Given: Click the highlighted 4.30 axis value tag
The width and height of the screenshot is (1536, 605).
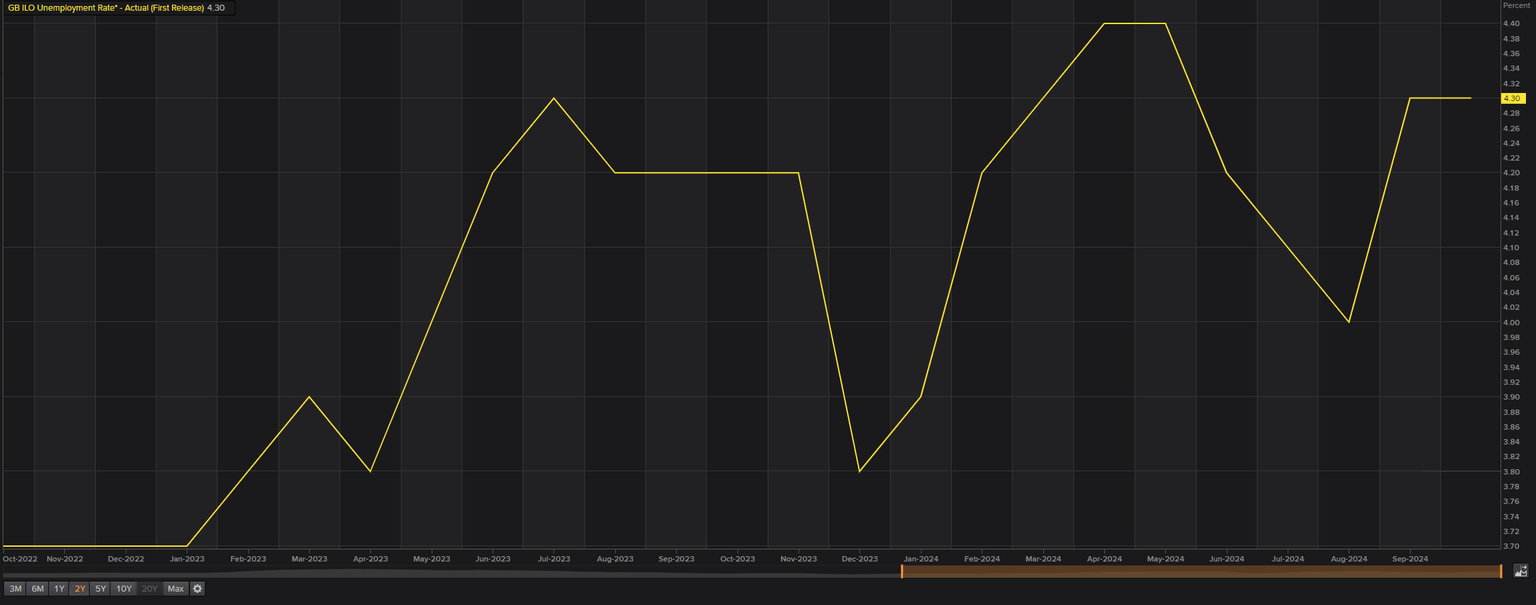Looking at the screenshot, I should pyautogui.click(x=1512, y=98).
